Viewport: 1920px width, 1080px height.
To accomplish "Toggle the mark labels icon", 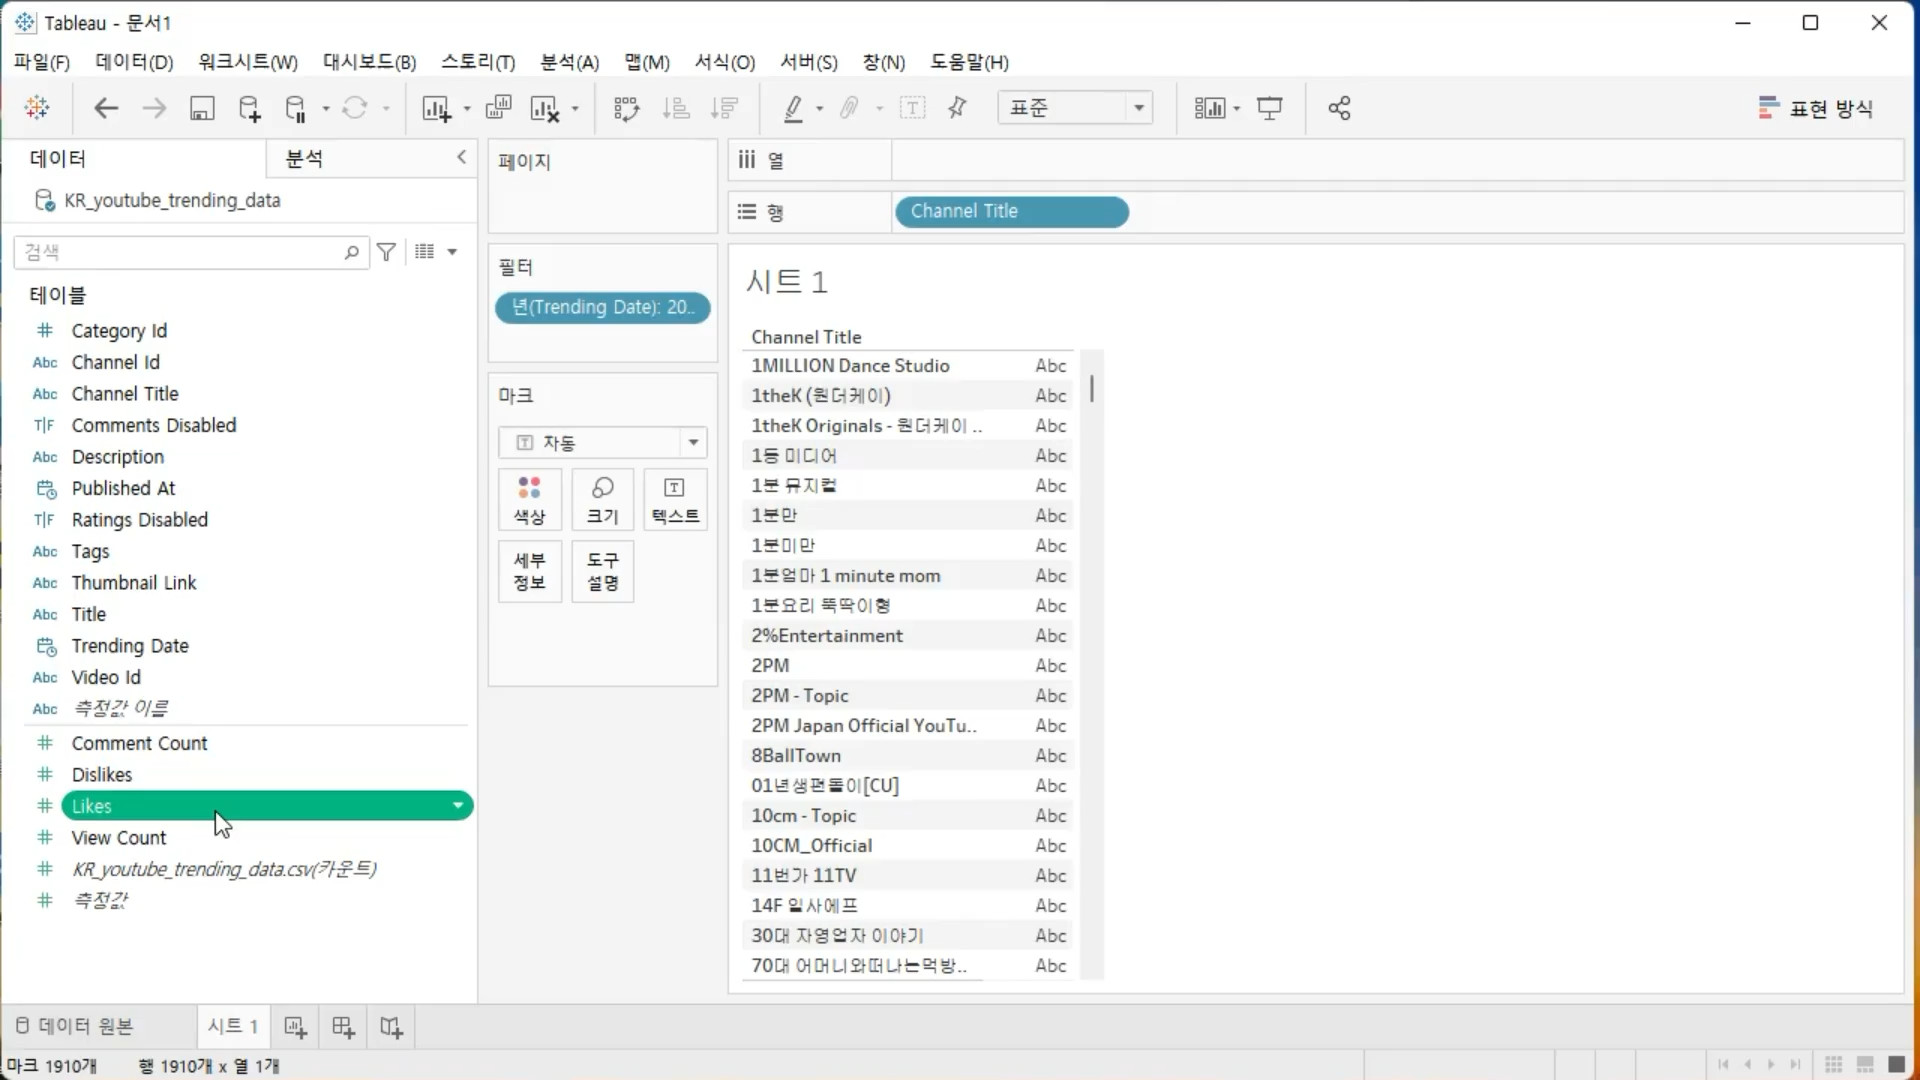I will pos(912,108).
